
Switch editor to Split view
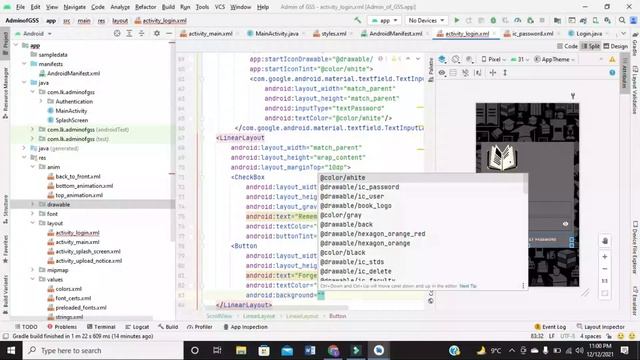(x=590, y=46)
